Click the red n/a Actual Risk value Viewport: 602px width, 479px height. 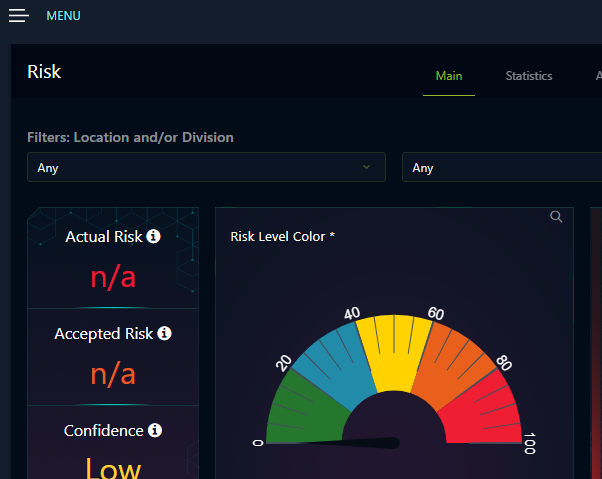click(x=112, y=277)
